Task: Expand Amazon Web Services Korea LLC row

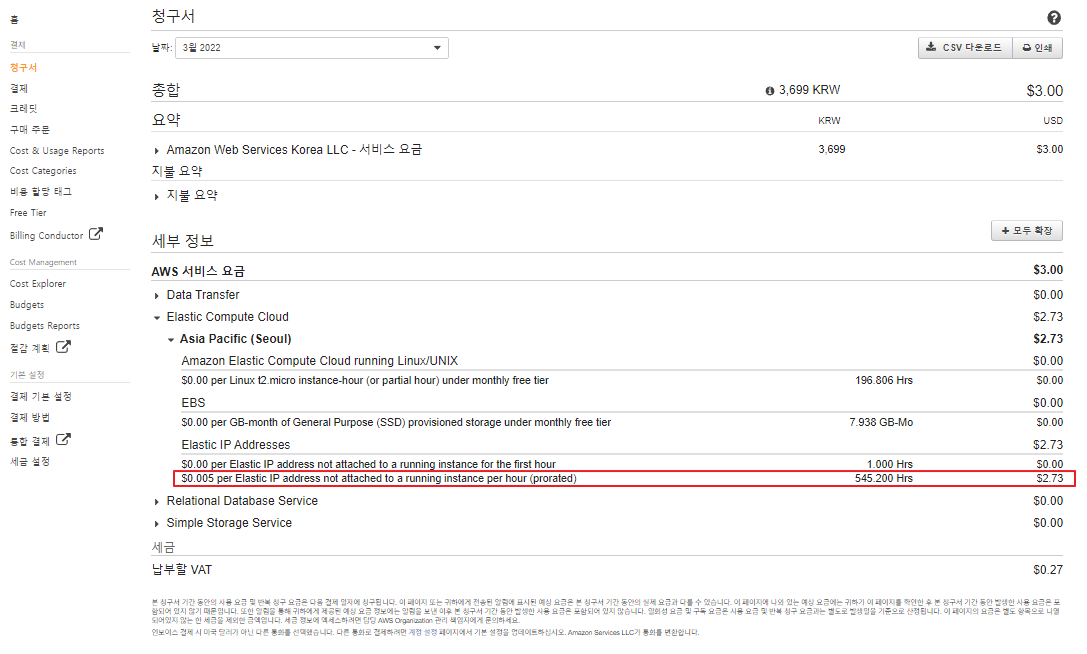Action: pyautogui.click(x=157, y=150)
